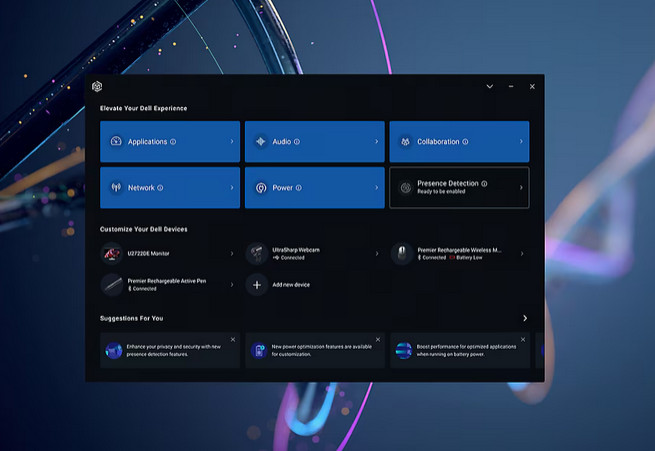Expand Premier Rechargeable Wireless Mouse chevron
The height and width of the screenshot is (451, 655).
522,253
